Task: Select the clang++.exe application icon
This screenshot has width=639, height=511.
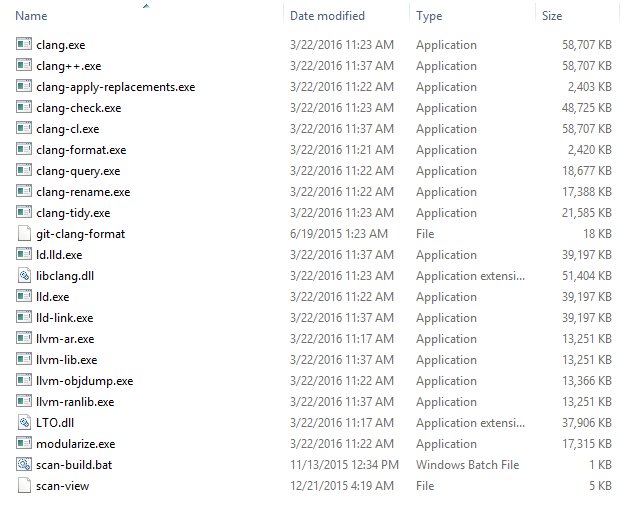Action: click(24, 65)
